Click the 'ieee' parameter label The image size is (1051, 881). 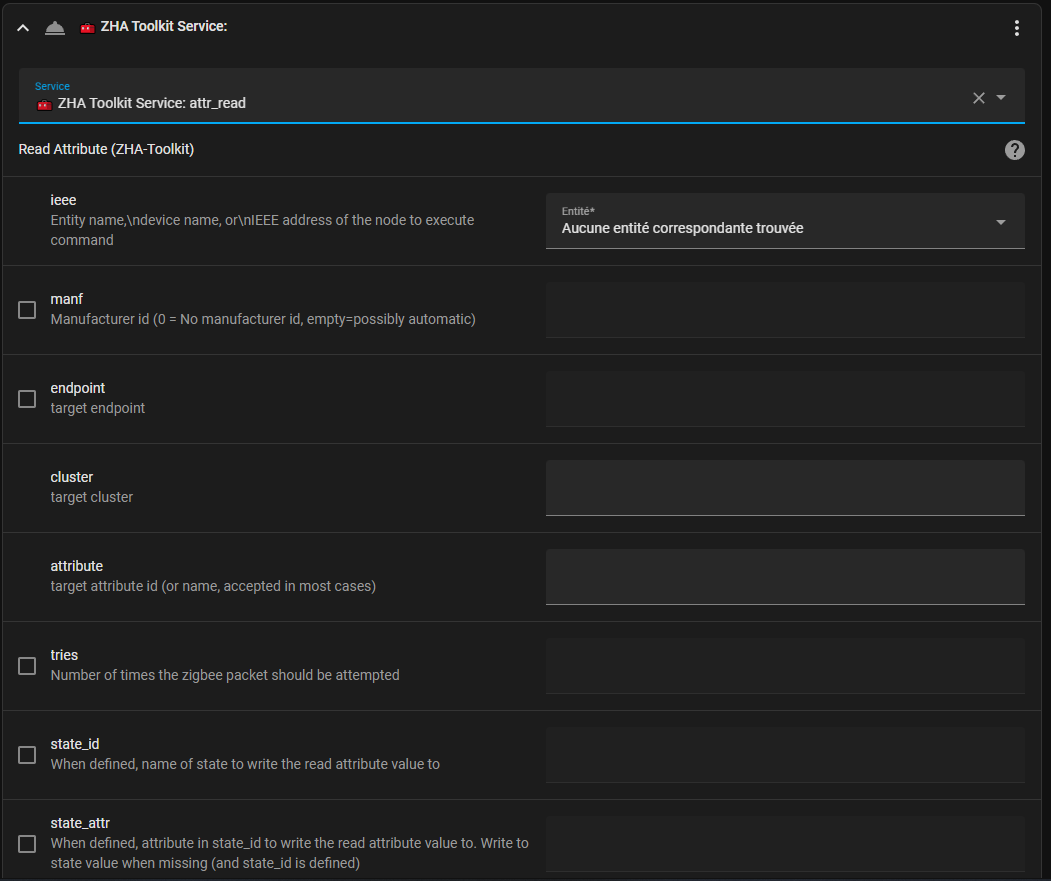coord(63,200)
